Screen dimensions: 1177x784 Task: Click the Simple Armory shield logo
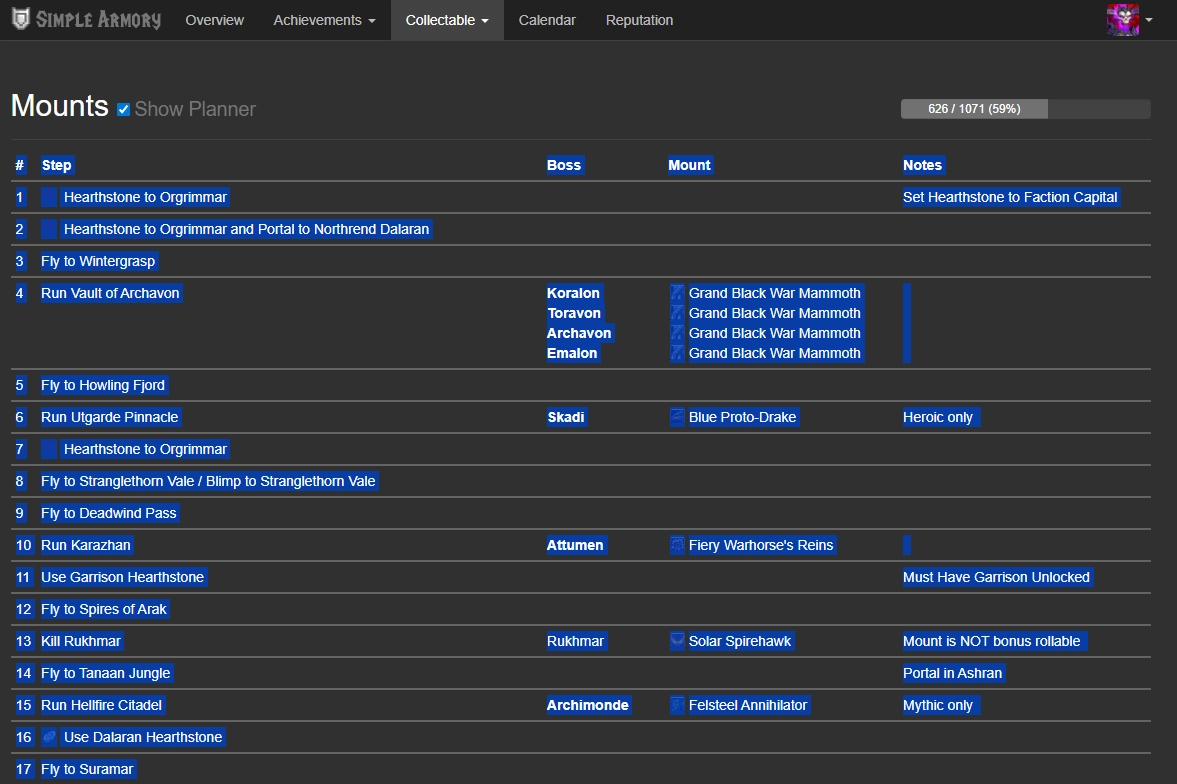point(21,19)
